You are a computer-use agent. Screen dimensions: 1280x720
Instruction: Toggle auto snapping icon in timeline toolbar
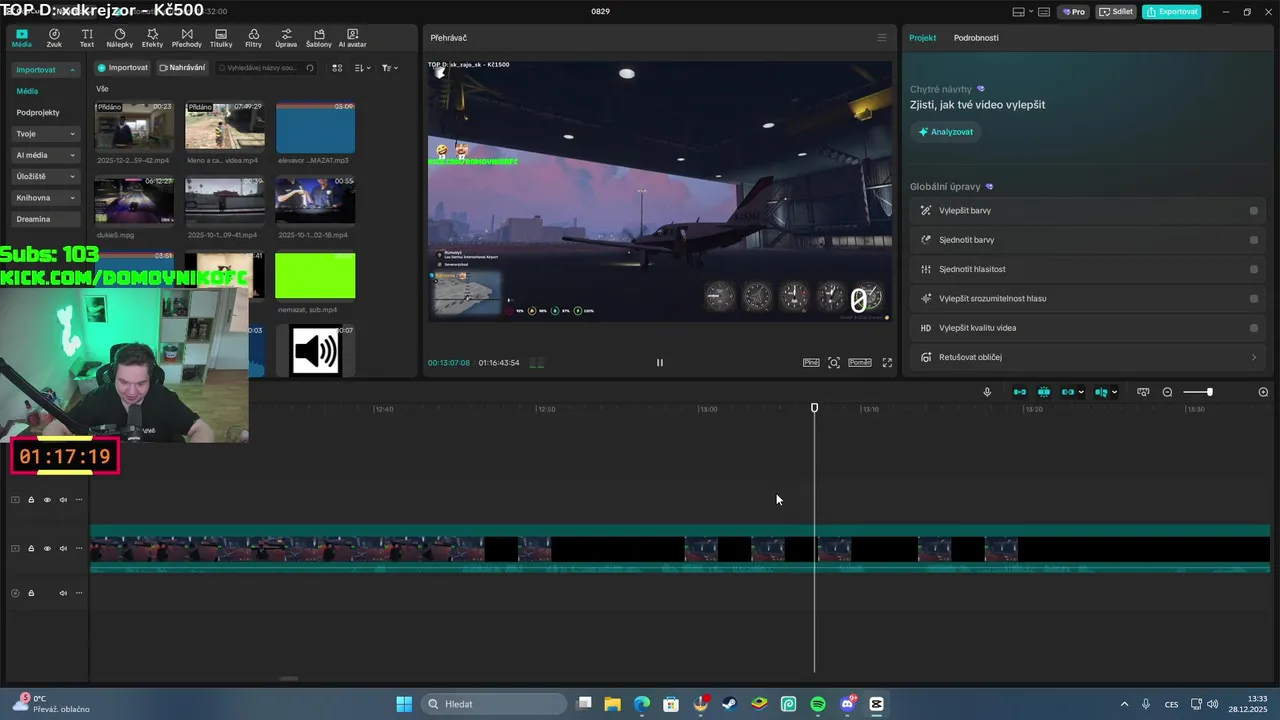click(1044, 392)
